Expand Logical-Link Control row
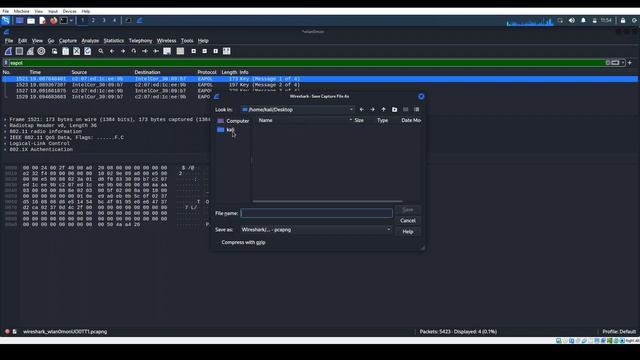Screen dimensions: 640x360 (x=5, y=144)
